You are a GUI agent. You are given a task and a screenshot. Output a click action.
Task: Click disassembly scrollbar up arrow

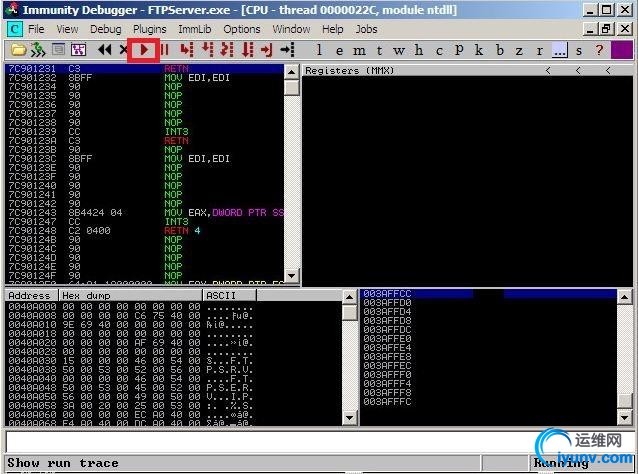(291, 72)
